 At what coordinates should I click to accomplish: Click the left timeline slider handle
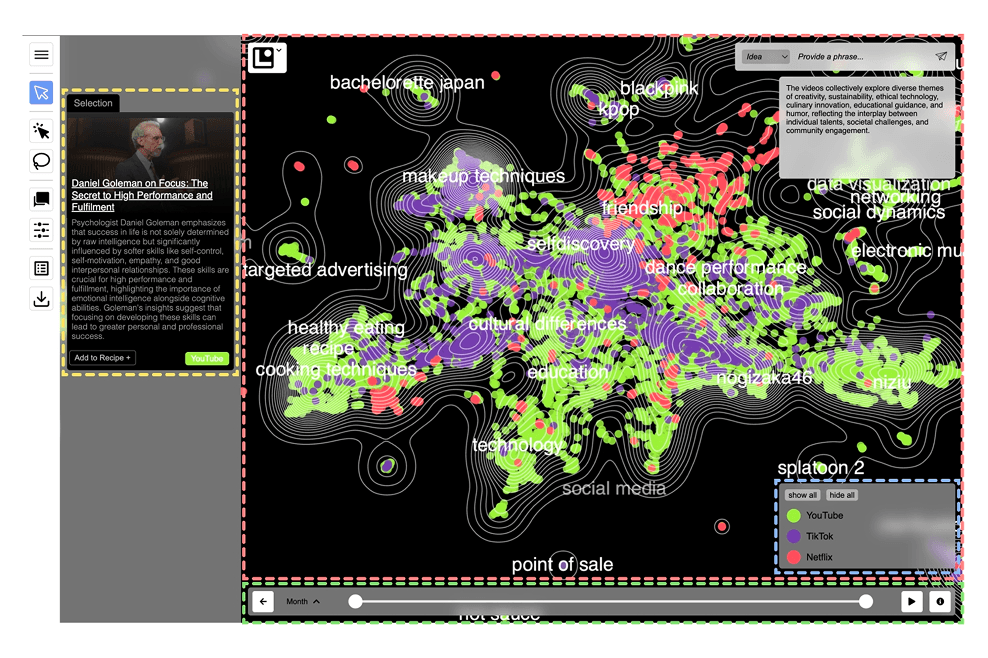pos(356,602)
